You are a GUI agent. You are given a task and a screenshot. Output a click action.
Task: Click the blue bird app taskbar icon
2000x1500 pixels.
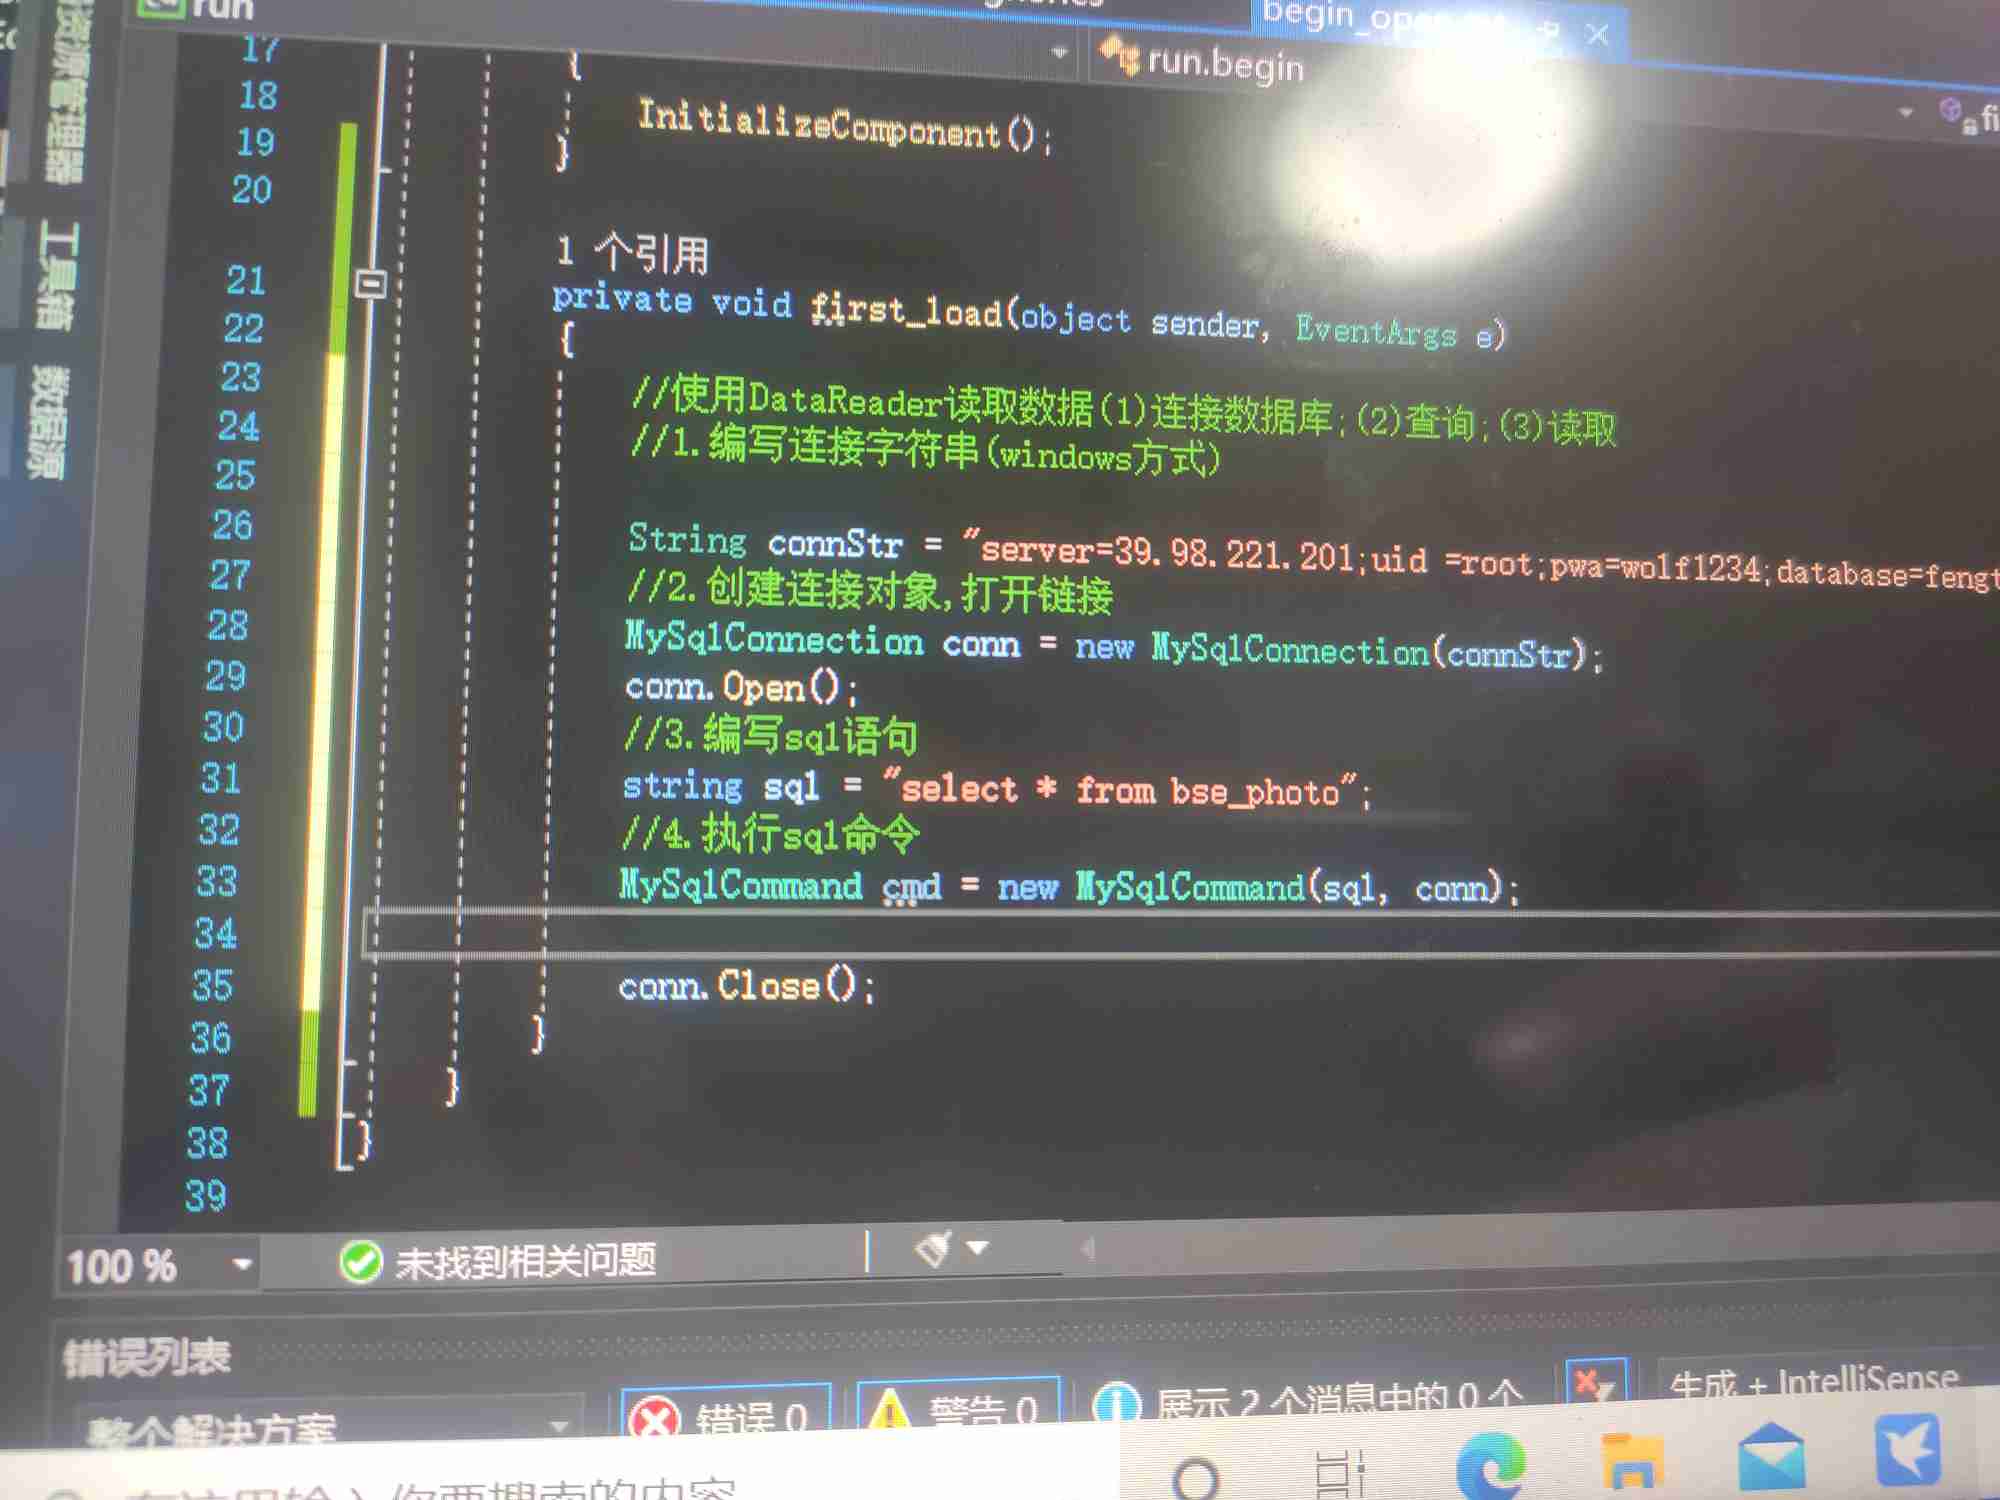[1907, 1450]
